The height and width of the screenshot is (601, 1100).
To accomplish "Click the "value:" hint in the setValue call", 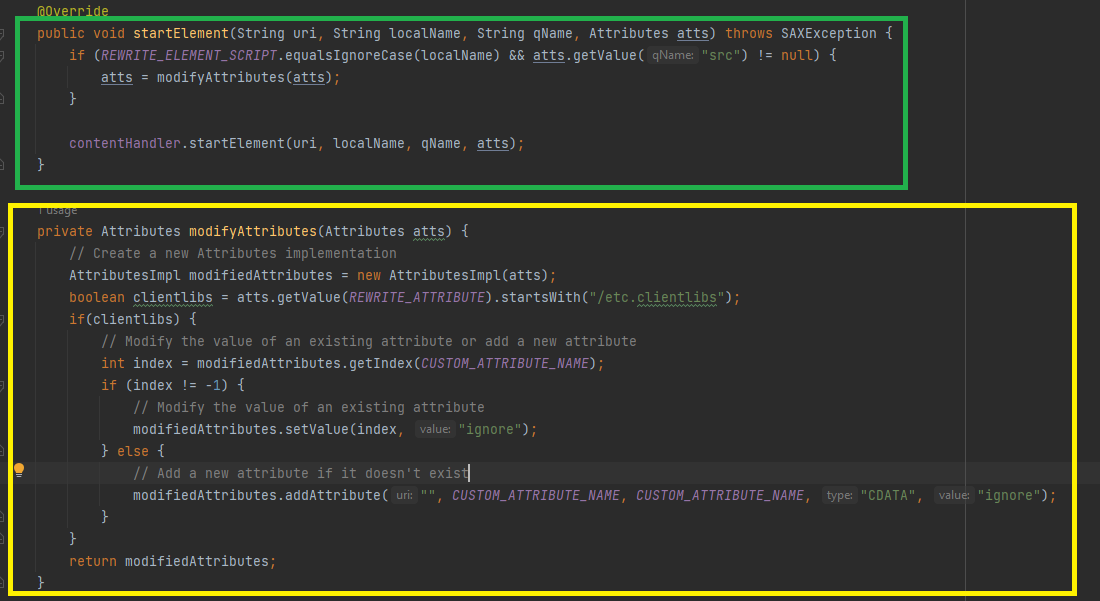I will [x=435, y=430].
